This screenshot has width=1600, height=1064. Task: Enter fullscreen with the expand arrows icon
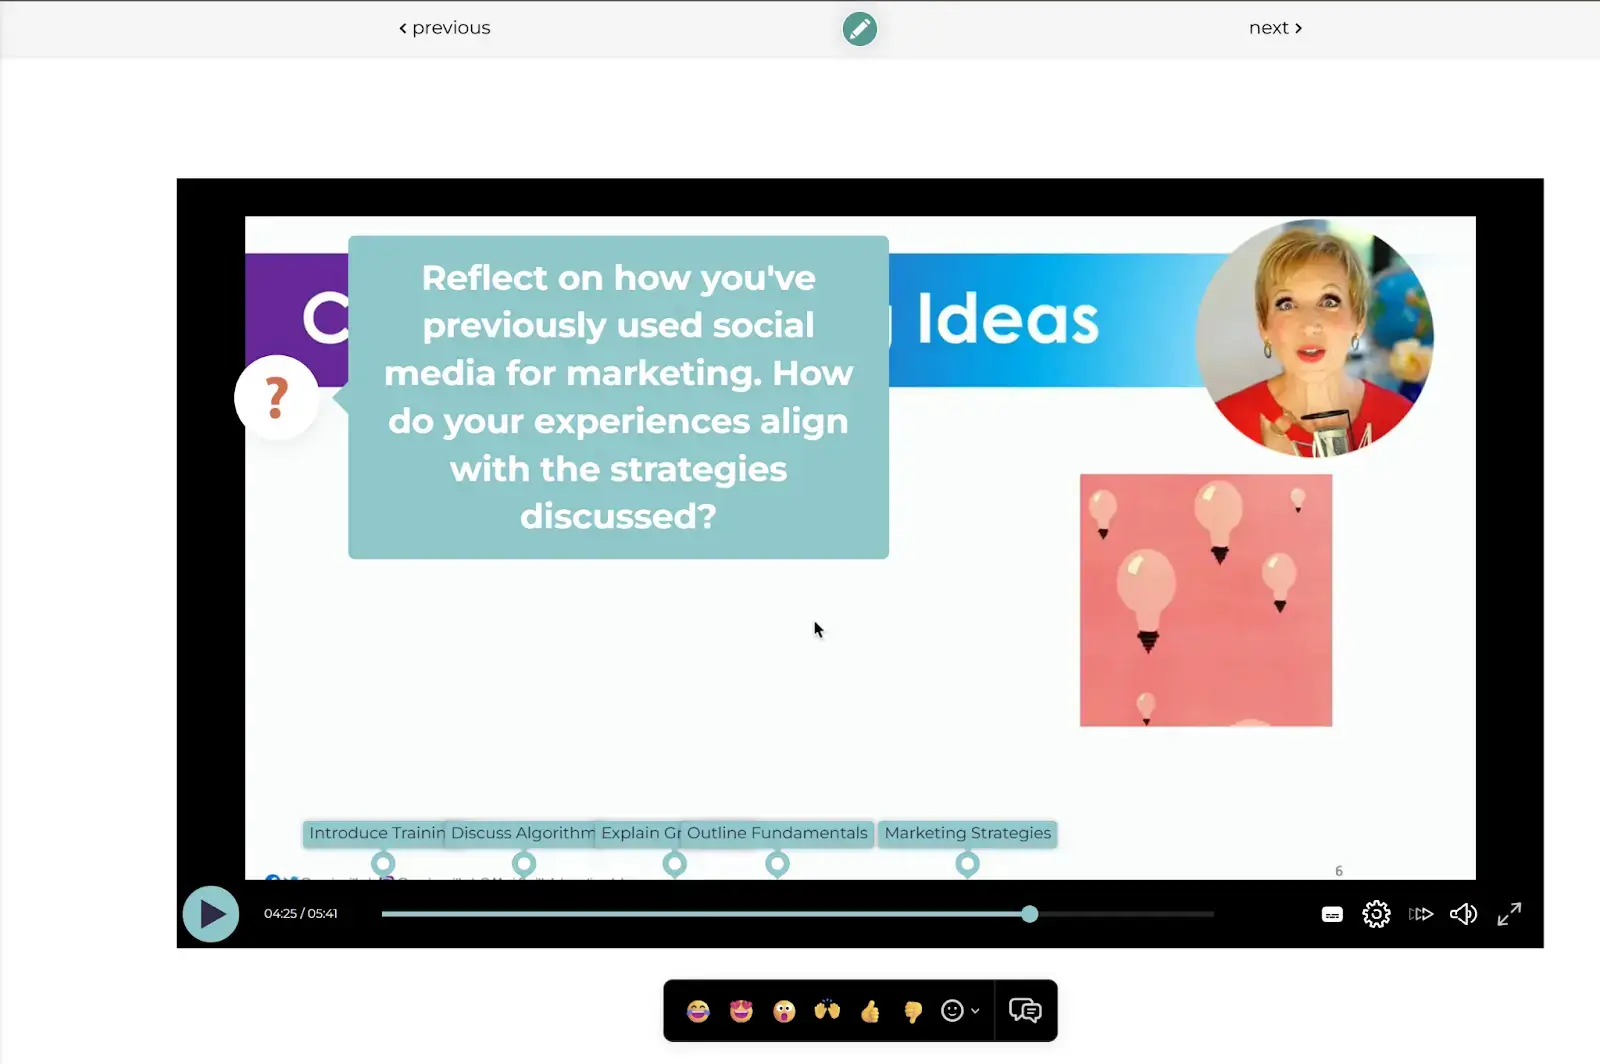(1510, 913)
